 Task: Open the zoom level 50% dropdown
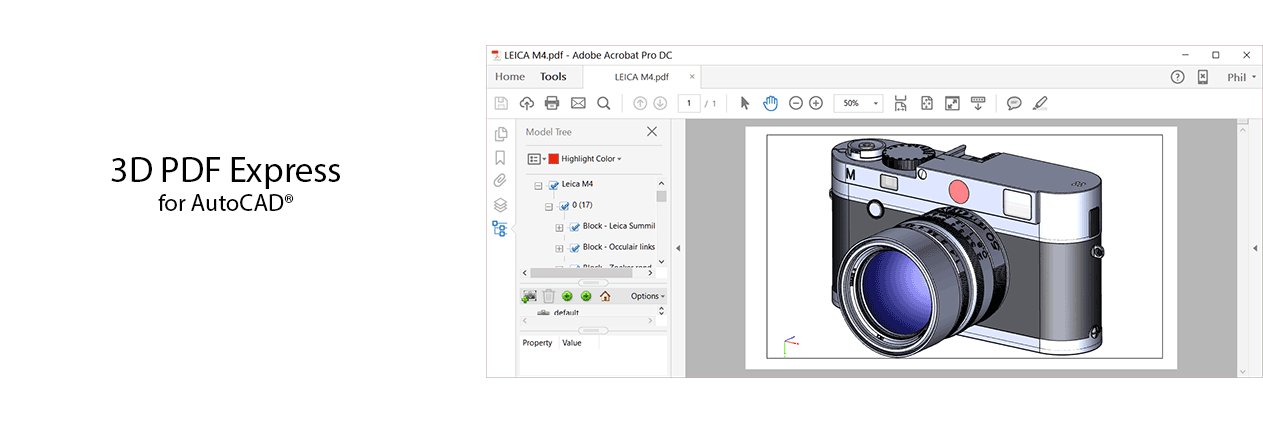(876, 103)
